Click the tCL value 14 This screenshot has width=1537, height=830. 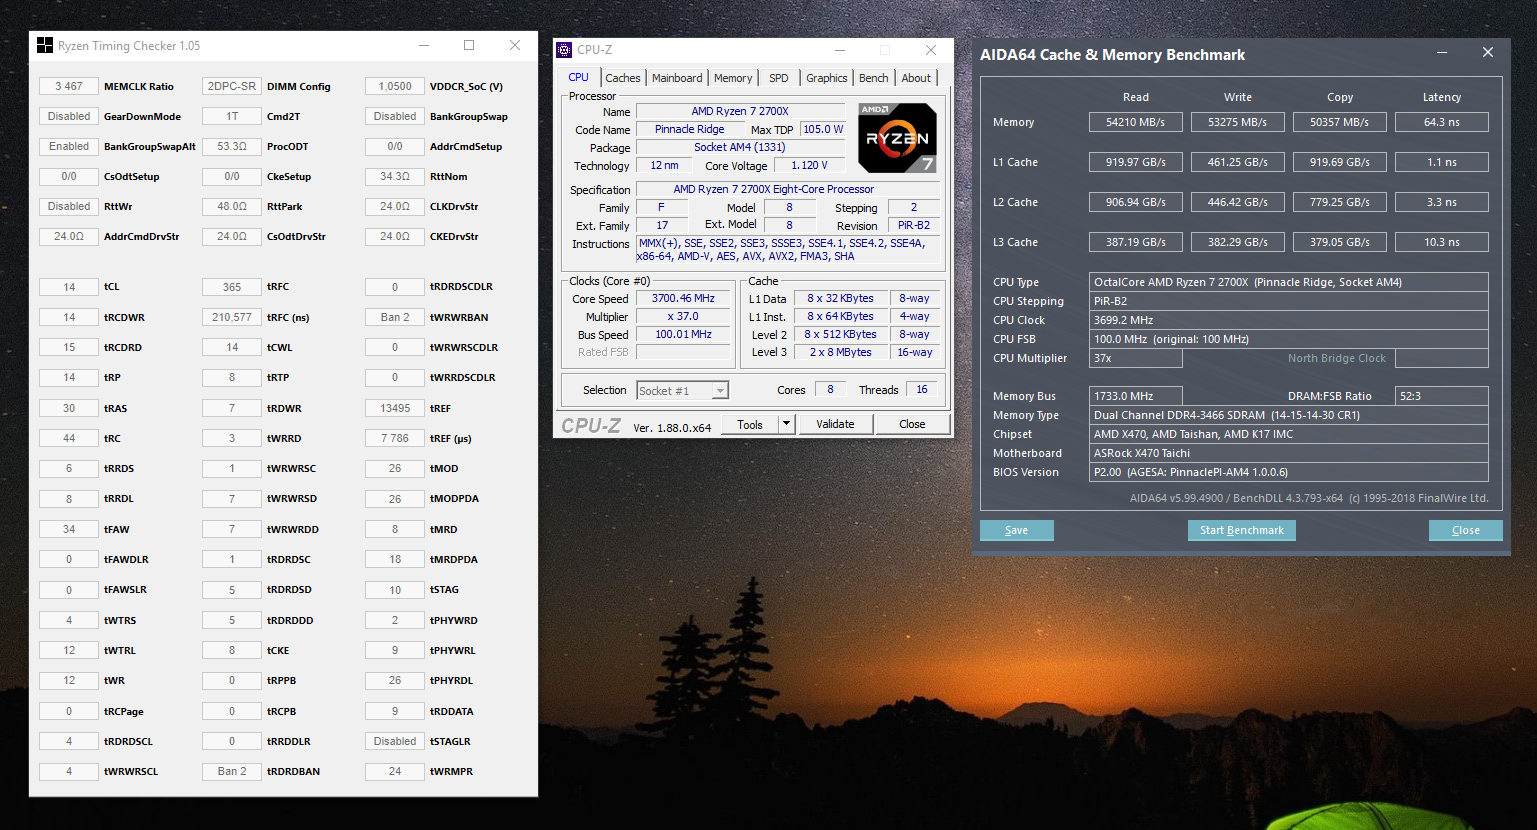pos(69,287)
